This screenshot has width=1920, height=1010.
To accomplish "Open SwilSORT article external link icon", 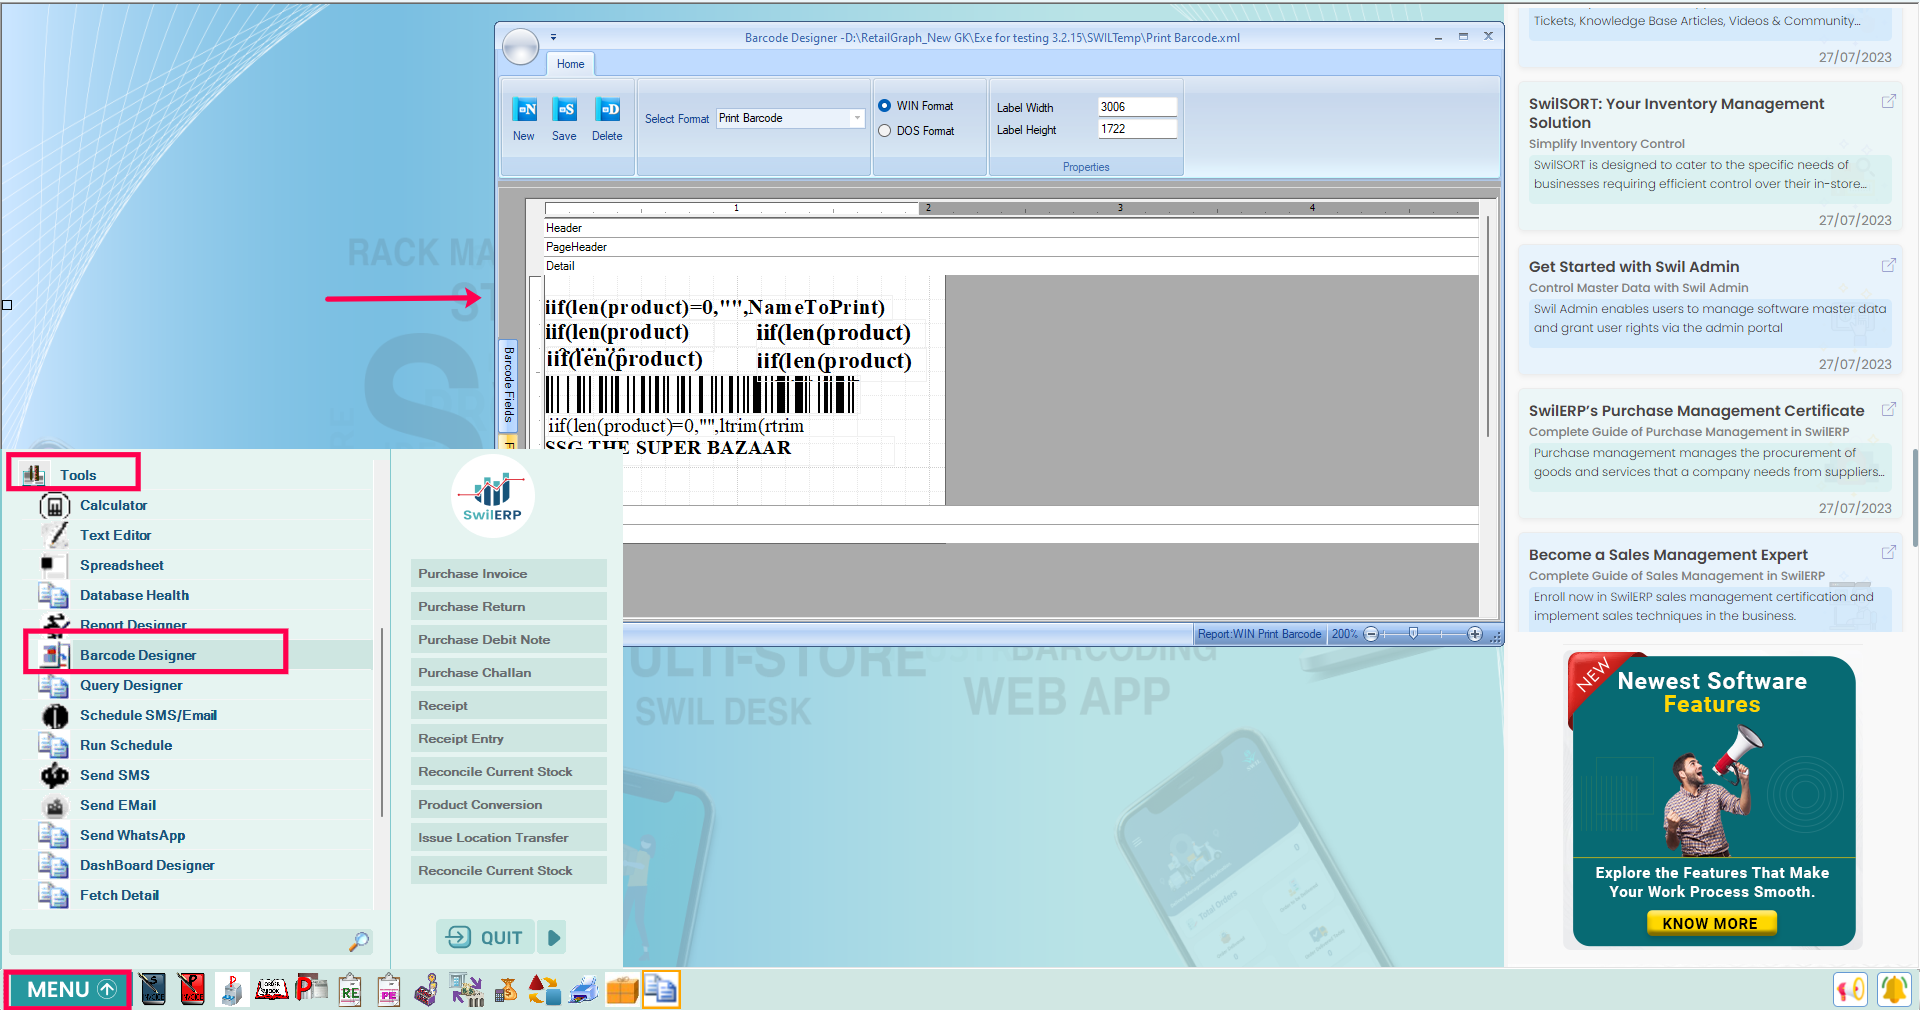I will [1889, 101].
